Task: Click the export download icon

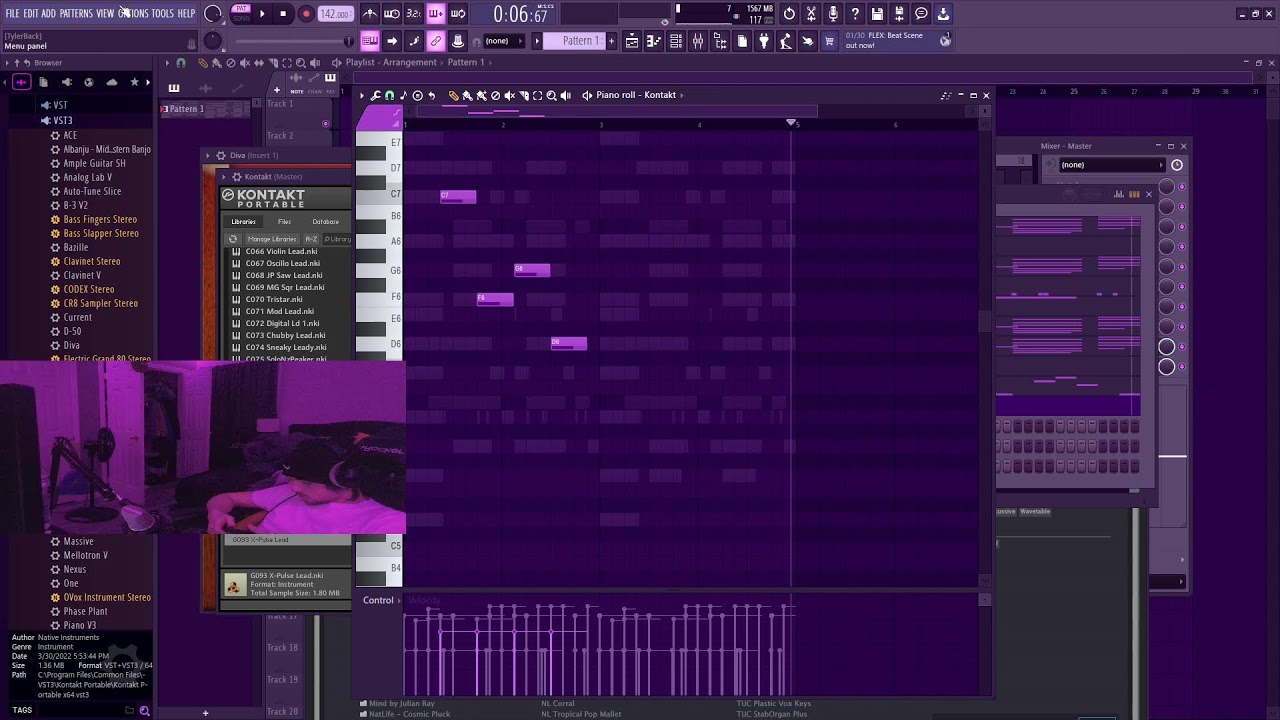Action: [x=943, y=14]
